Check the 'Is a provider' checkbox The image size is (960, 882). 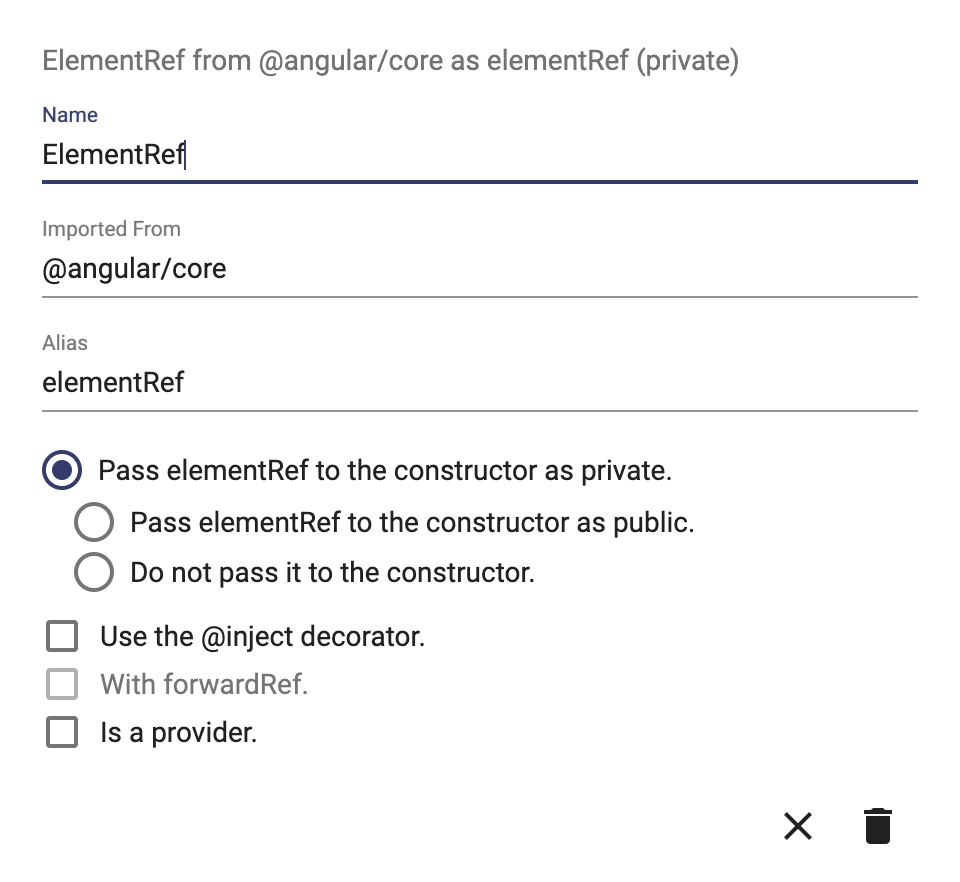[x=62, y=732]
